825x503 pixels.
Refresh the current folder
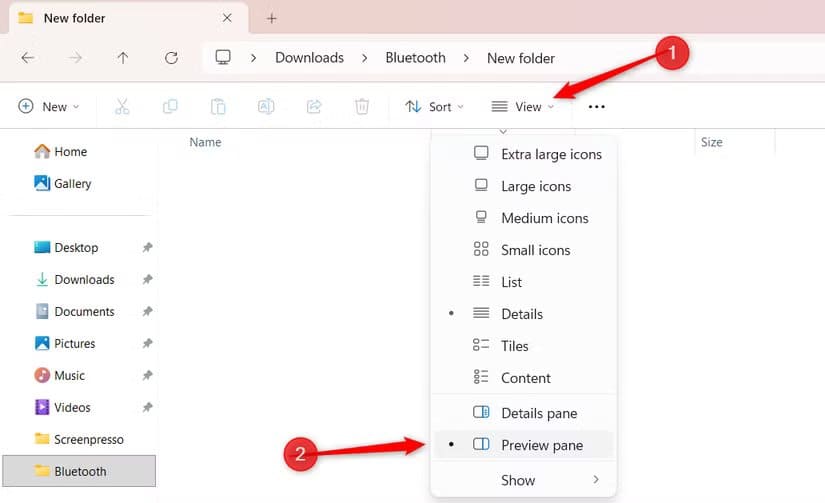point(171,57)
